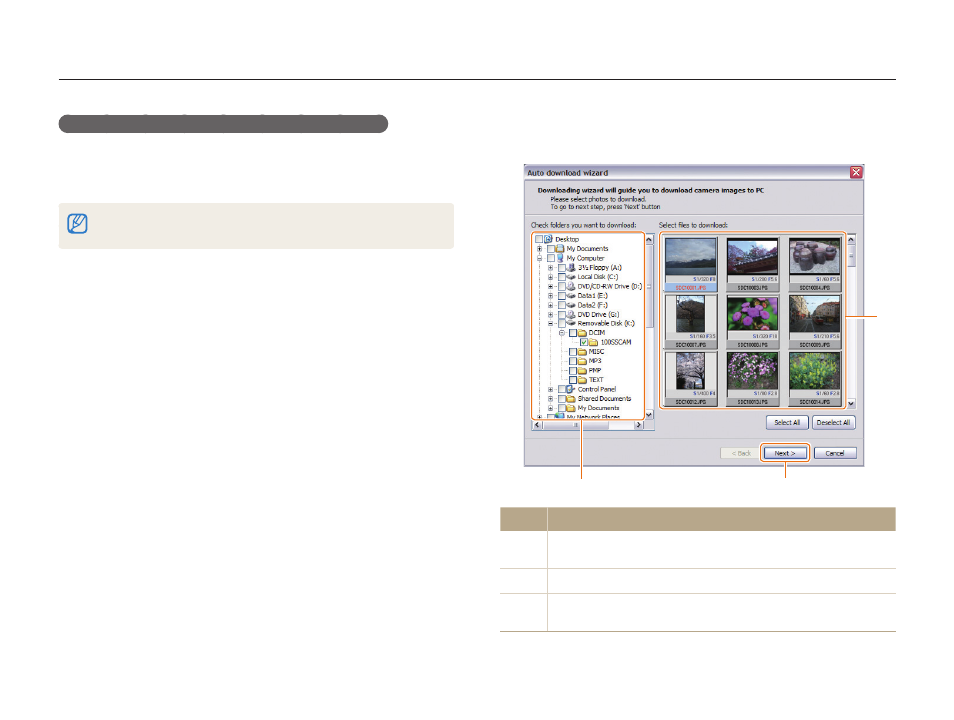The height and width of the screenshot is (720, 954).
Task: Collapse the DCIM folder node
Action: (x=562, y=333)
